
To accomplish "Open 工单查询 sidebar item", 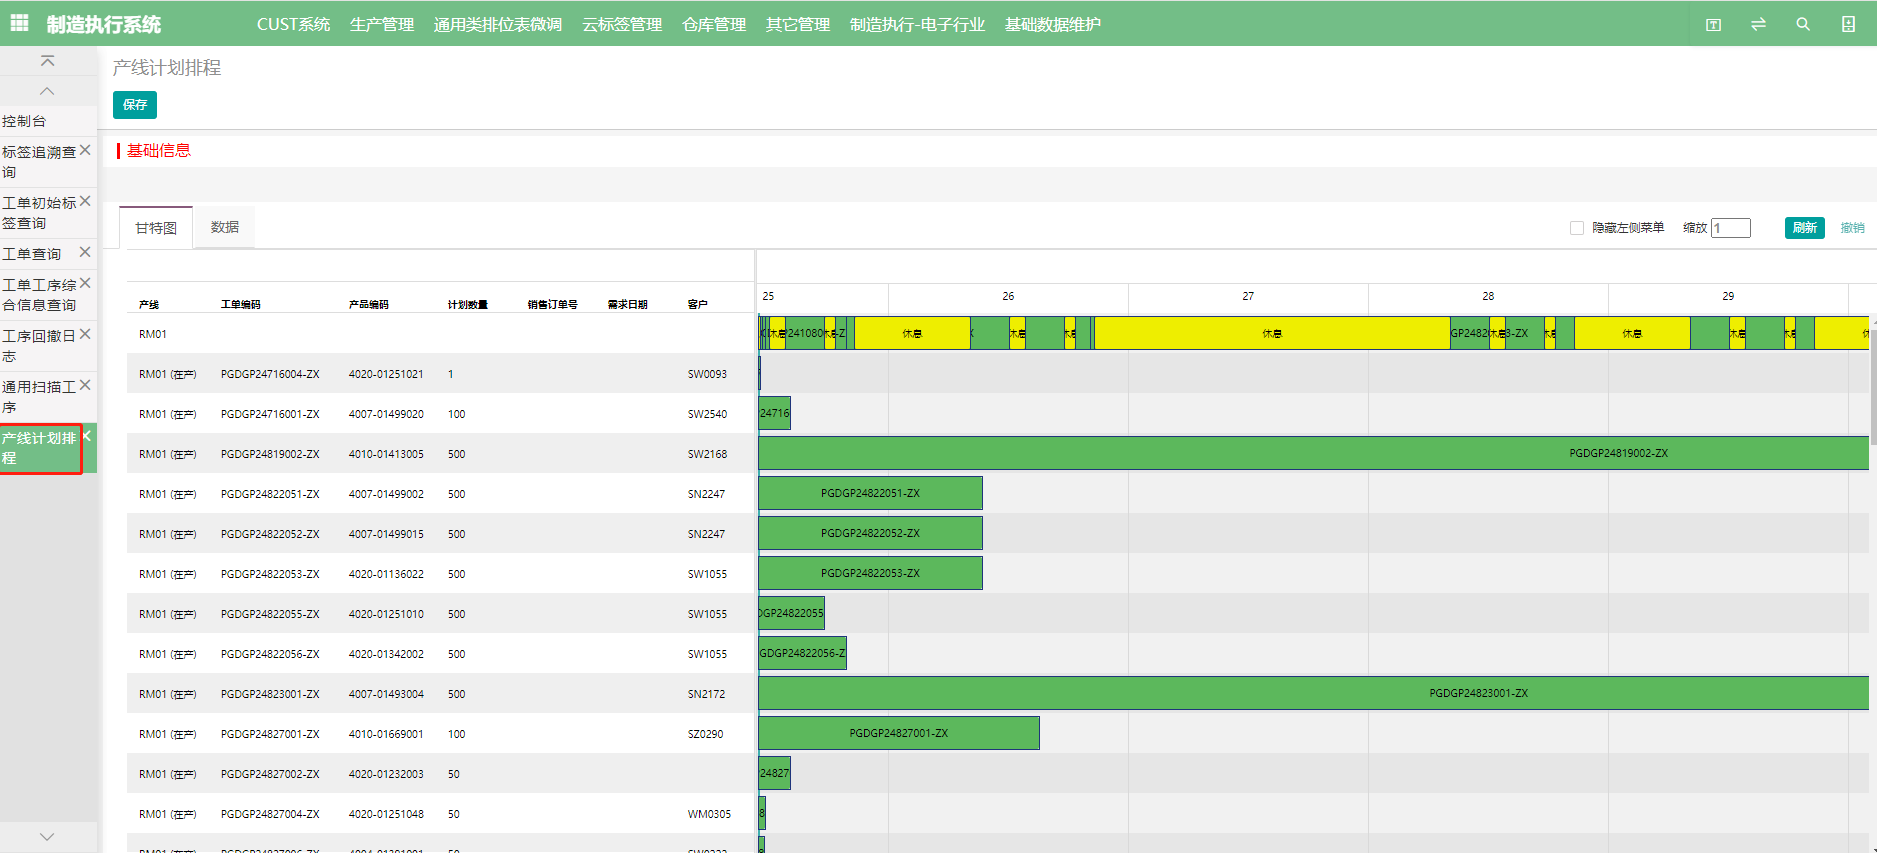I will tap(32, 254).
